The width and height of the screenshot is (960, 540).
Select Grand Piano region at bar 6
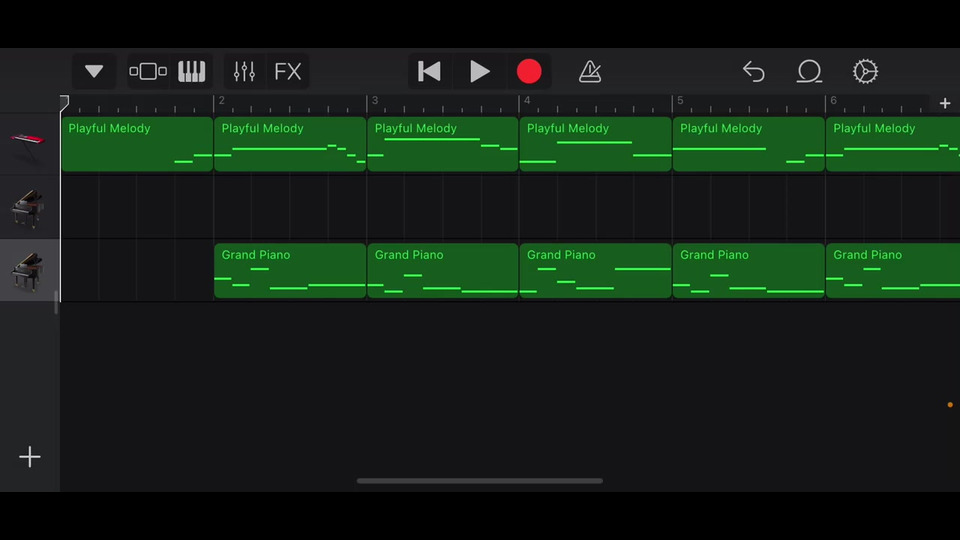(x=893, y=271)
